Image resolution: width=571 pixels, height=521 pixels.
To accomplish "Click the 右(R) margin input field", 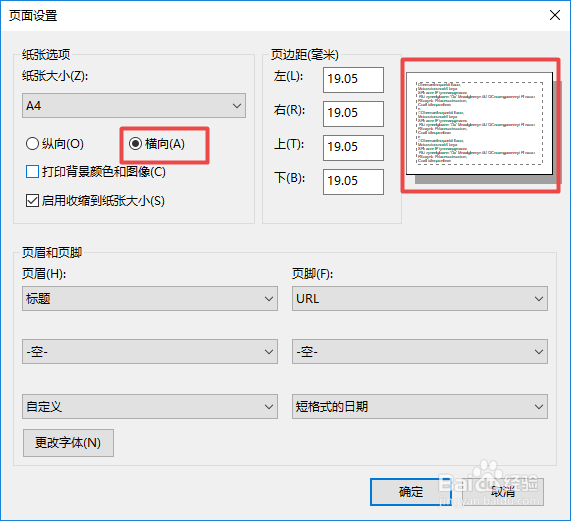I will point(353,114).
